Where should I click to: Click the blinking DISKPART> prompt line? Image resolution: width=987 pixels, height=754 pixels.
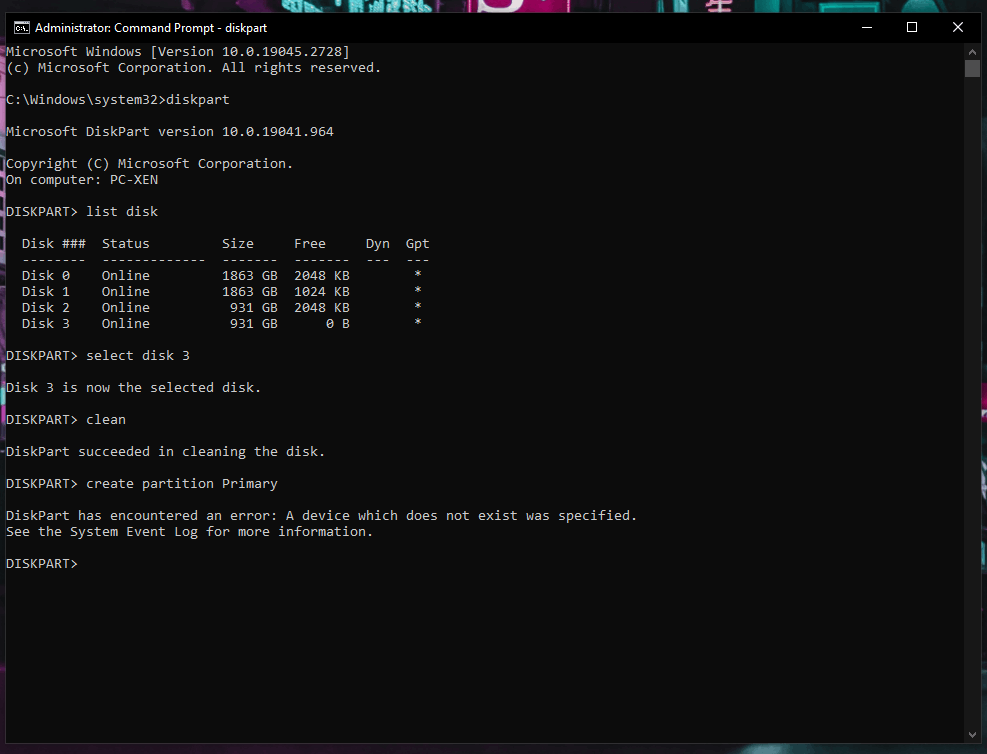click(x=42, y=563)
